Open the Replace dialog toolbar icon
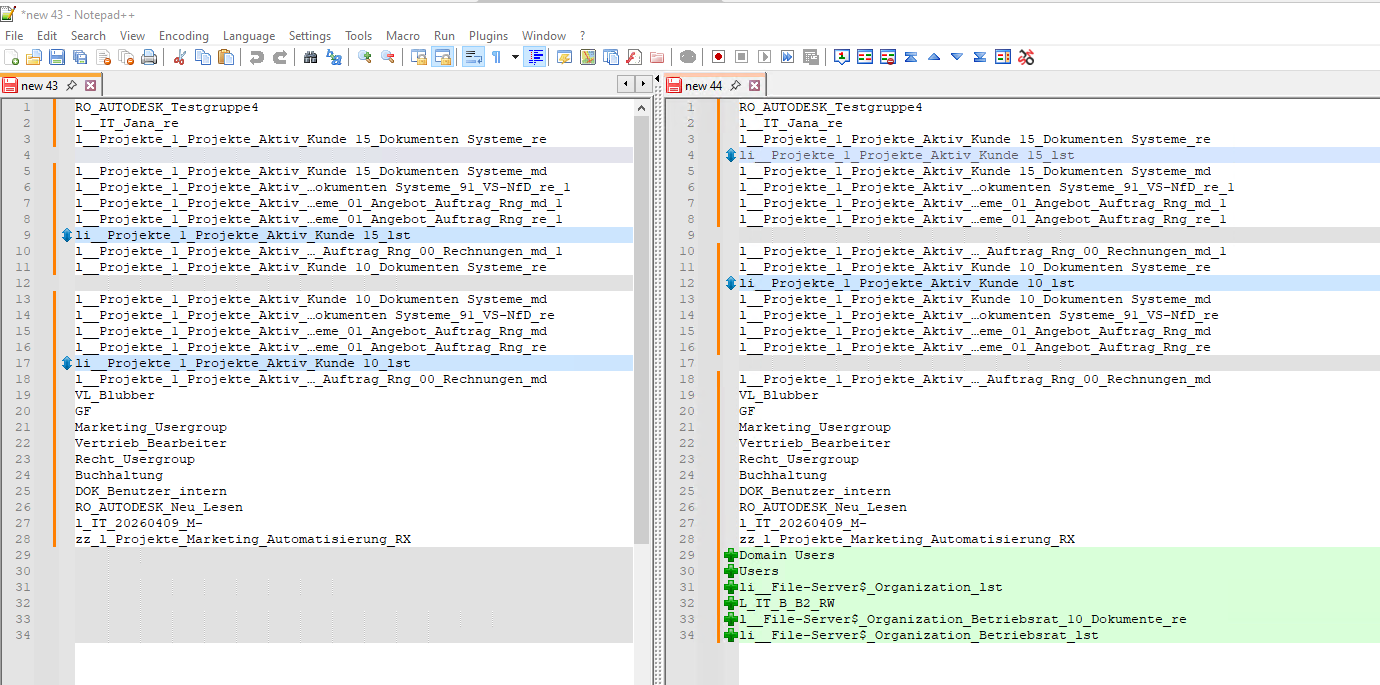Viewport: 1380px width, 685px height. tap(334, 57)
